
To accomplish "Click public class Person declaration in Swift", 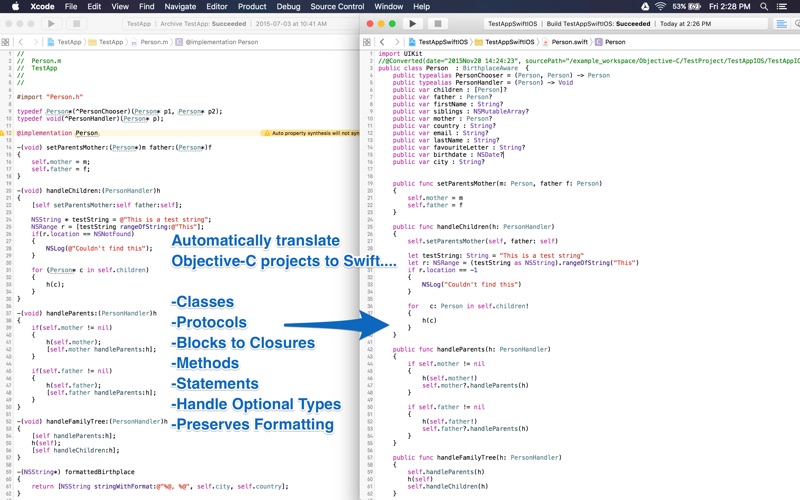I will [x=454, y=68].
